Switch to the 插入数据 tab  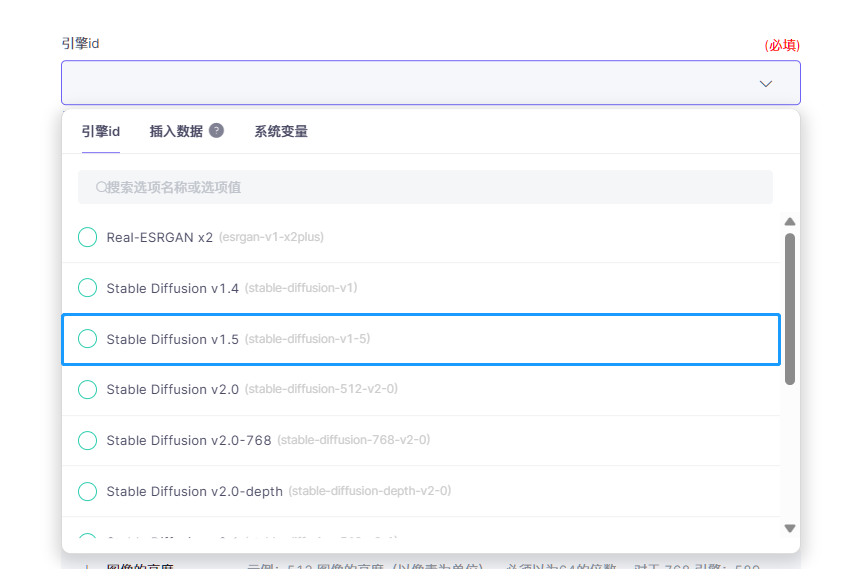(176, 131)
